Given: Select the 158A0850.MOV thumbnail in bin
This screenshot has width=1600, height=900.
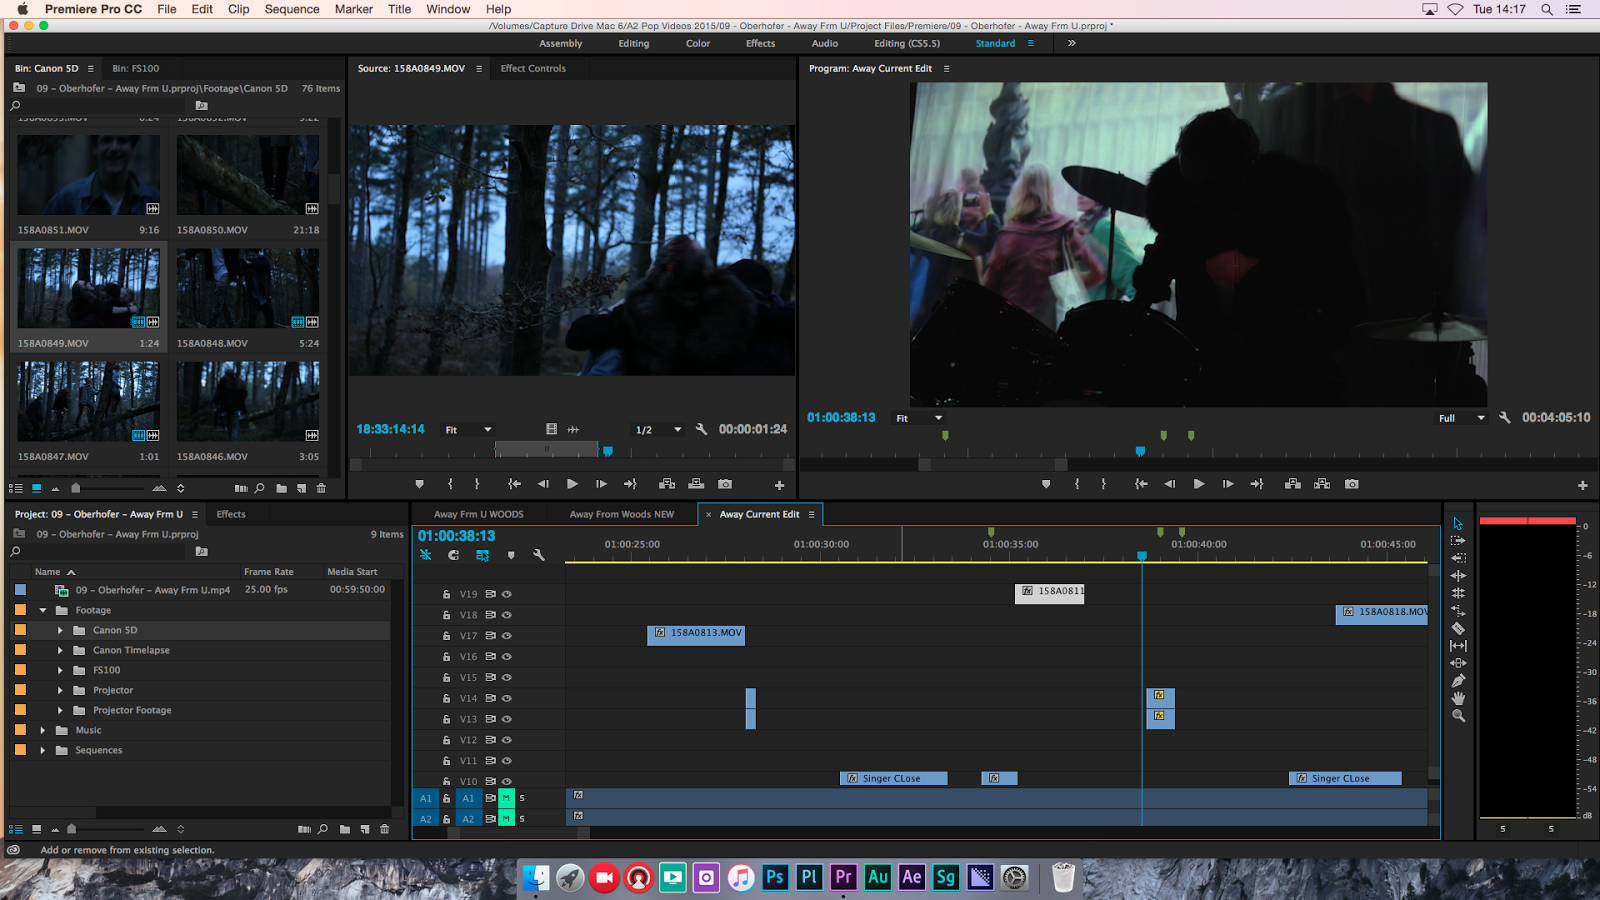Looking at the screenshot, I should 248,175.
